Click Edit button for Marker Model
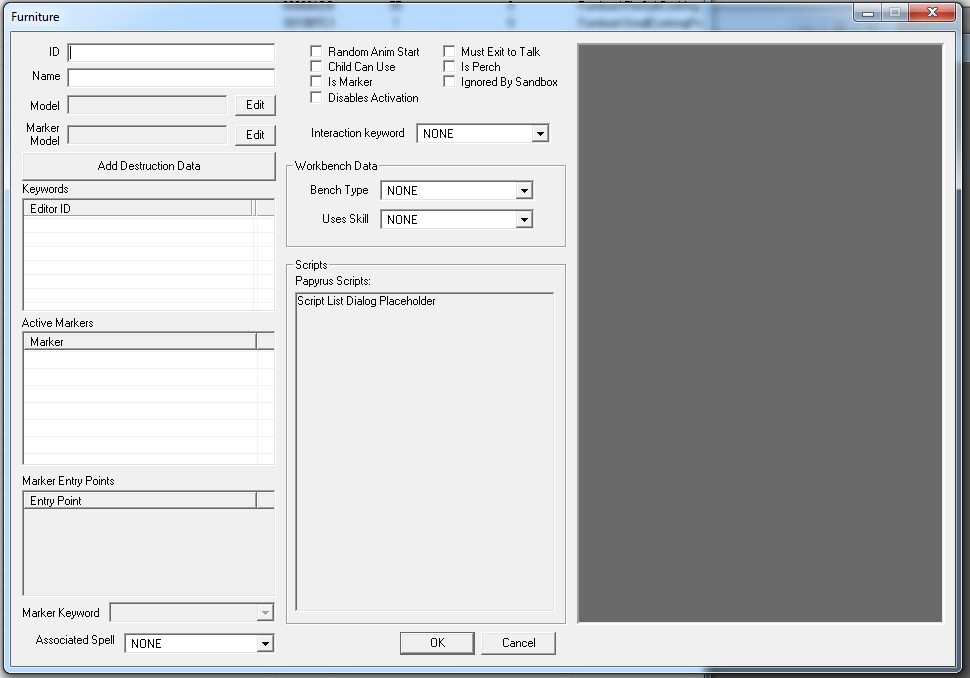This screenshot has height=678, width=970. coord(255,135)
